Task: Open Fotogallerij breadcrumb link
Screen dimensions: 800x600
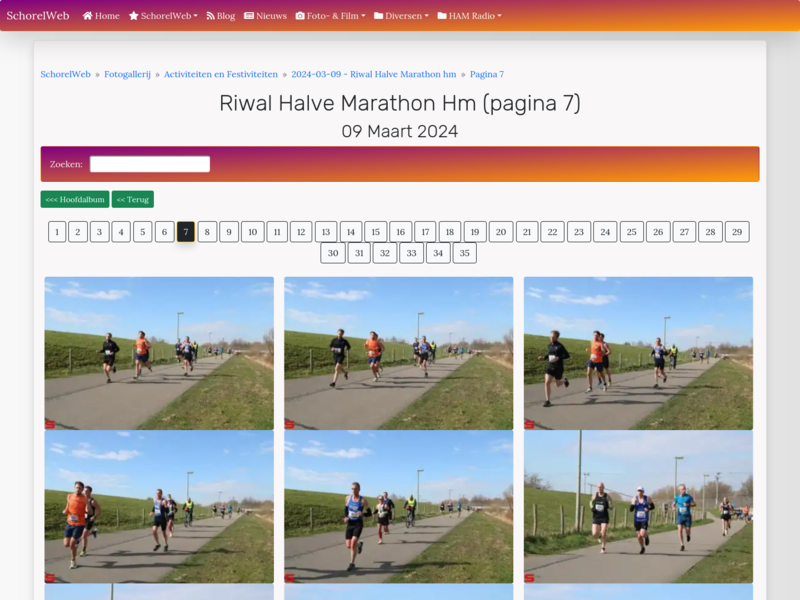Action: (x=128, y=74)
